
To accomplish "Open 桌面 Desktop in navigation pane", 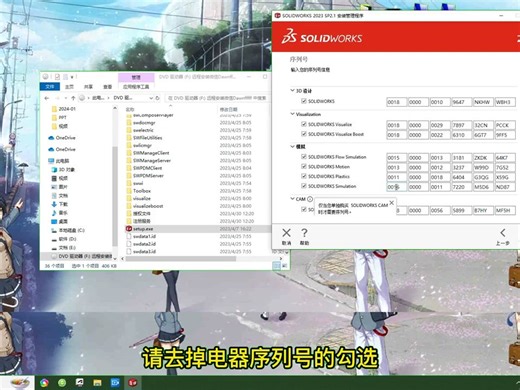I will [59, 221].
